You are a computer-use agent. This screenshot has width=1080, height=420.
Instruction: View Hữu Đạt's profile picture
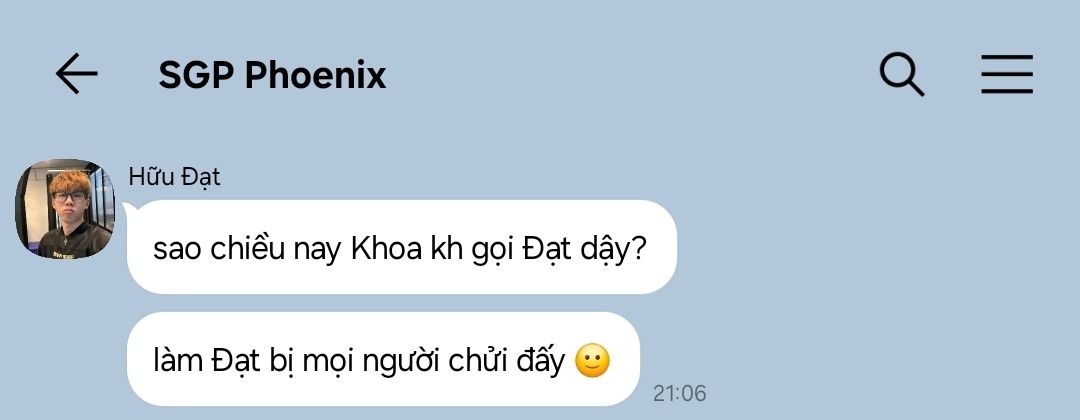pyautogui.click(x=65, y=209)
